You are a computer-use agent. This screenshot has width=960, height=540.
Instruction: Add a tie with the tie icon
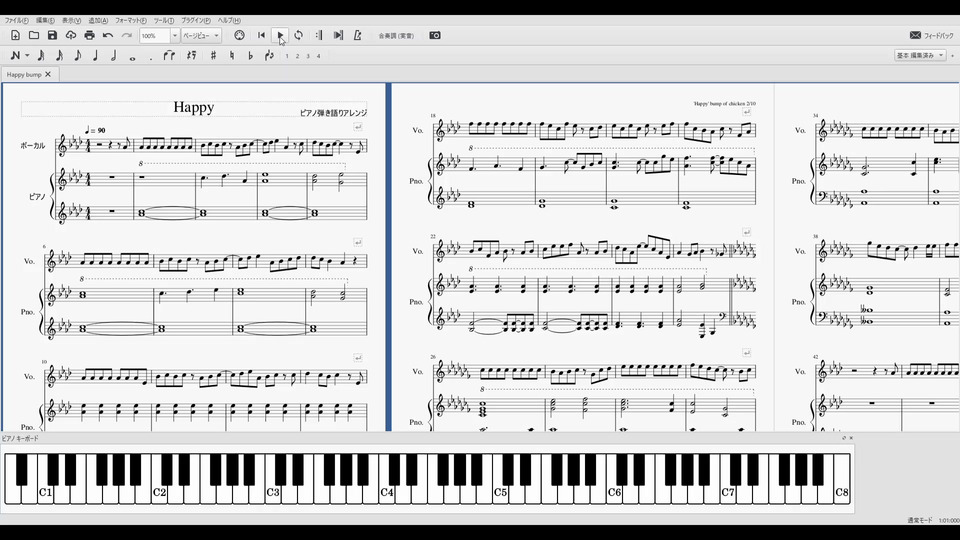170,56
